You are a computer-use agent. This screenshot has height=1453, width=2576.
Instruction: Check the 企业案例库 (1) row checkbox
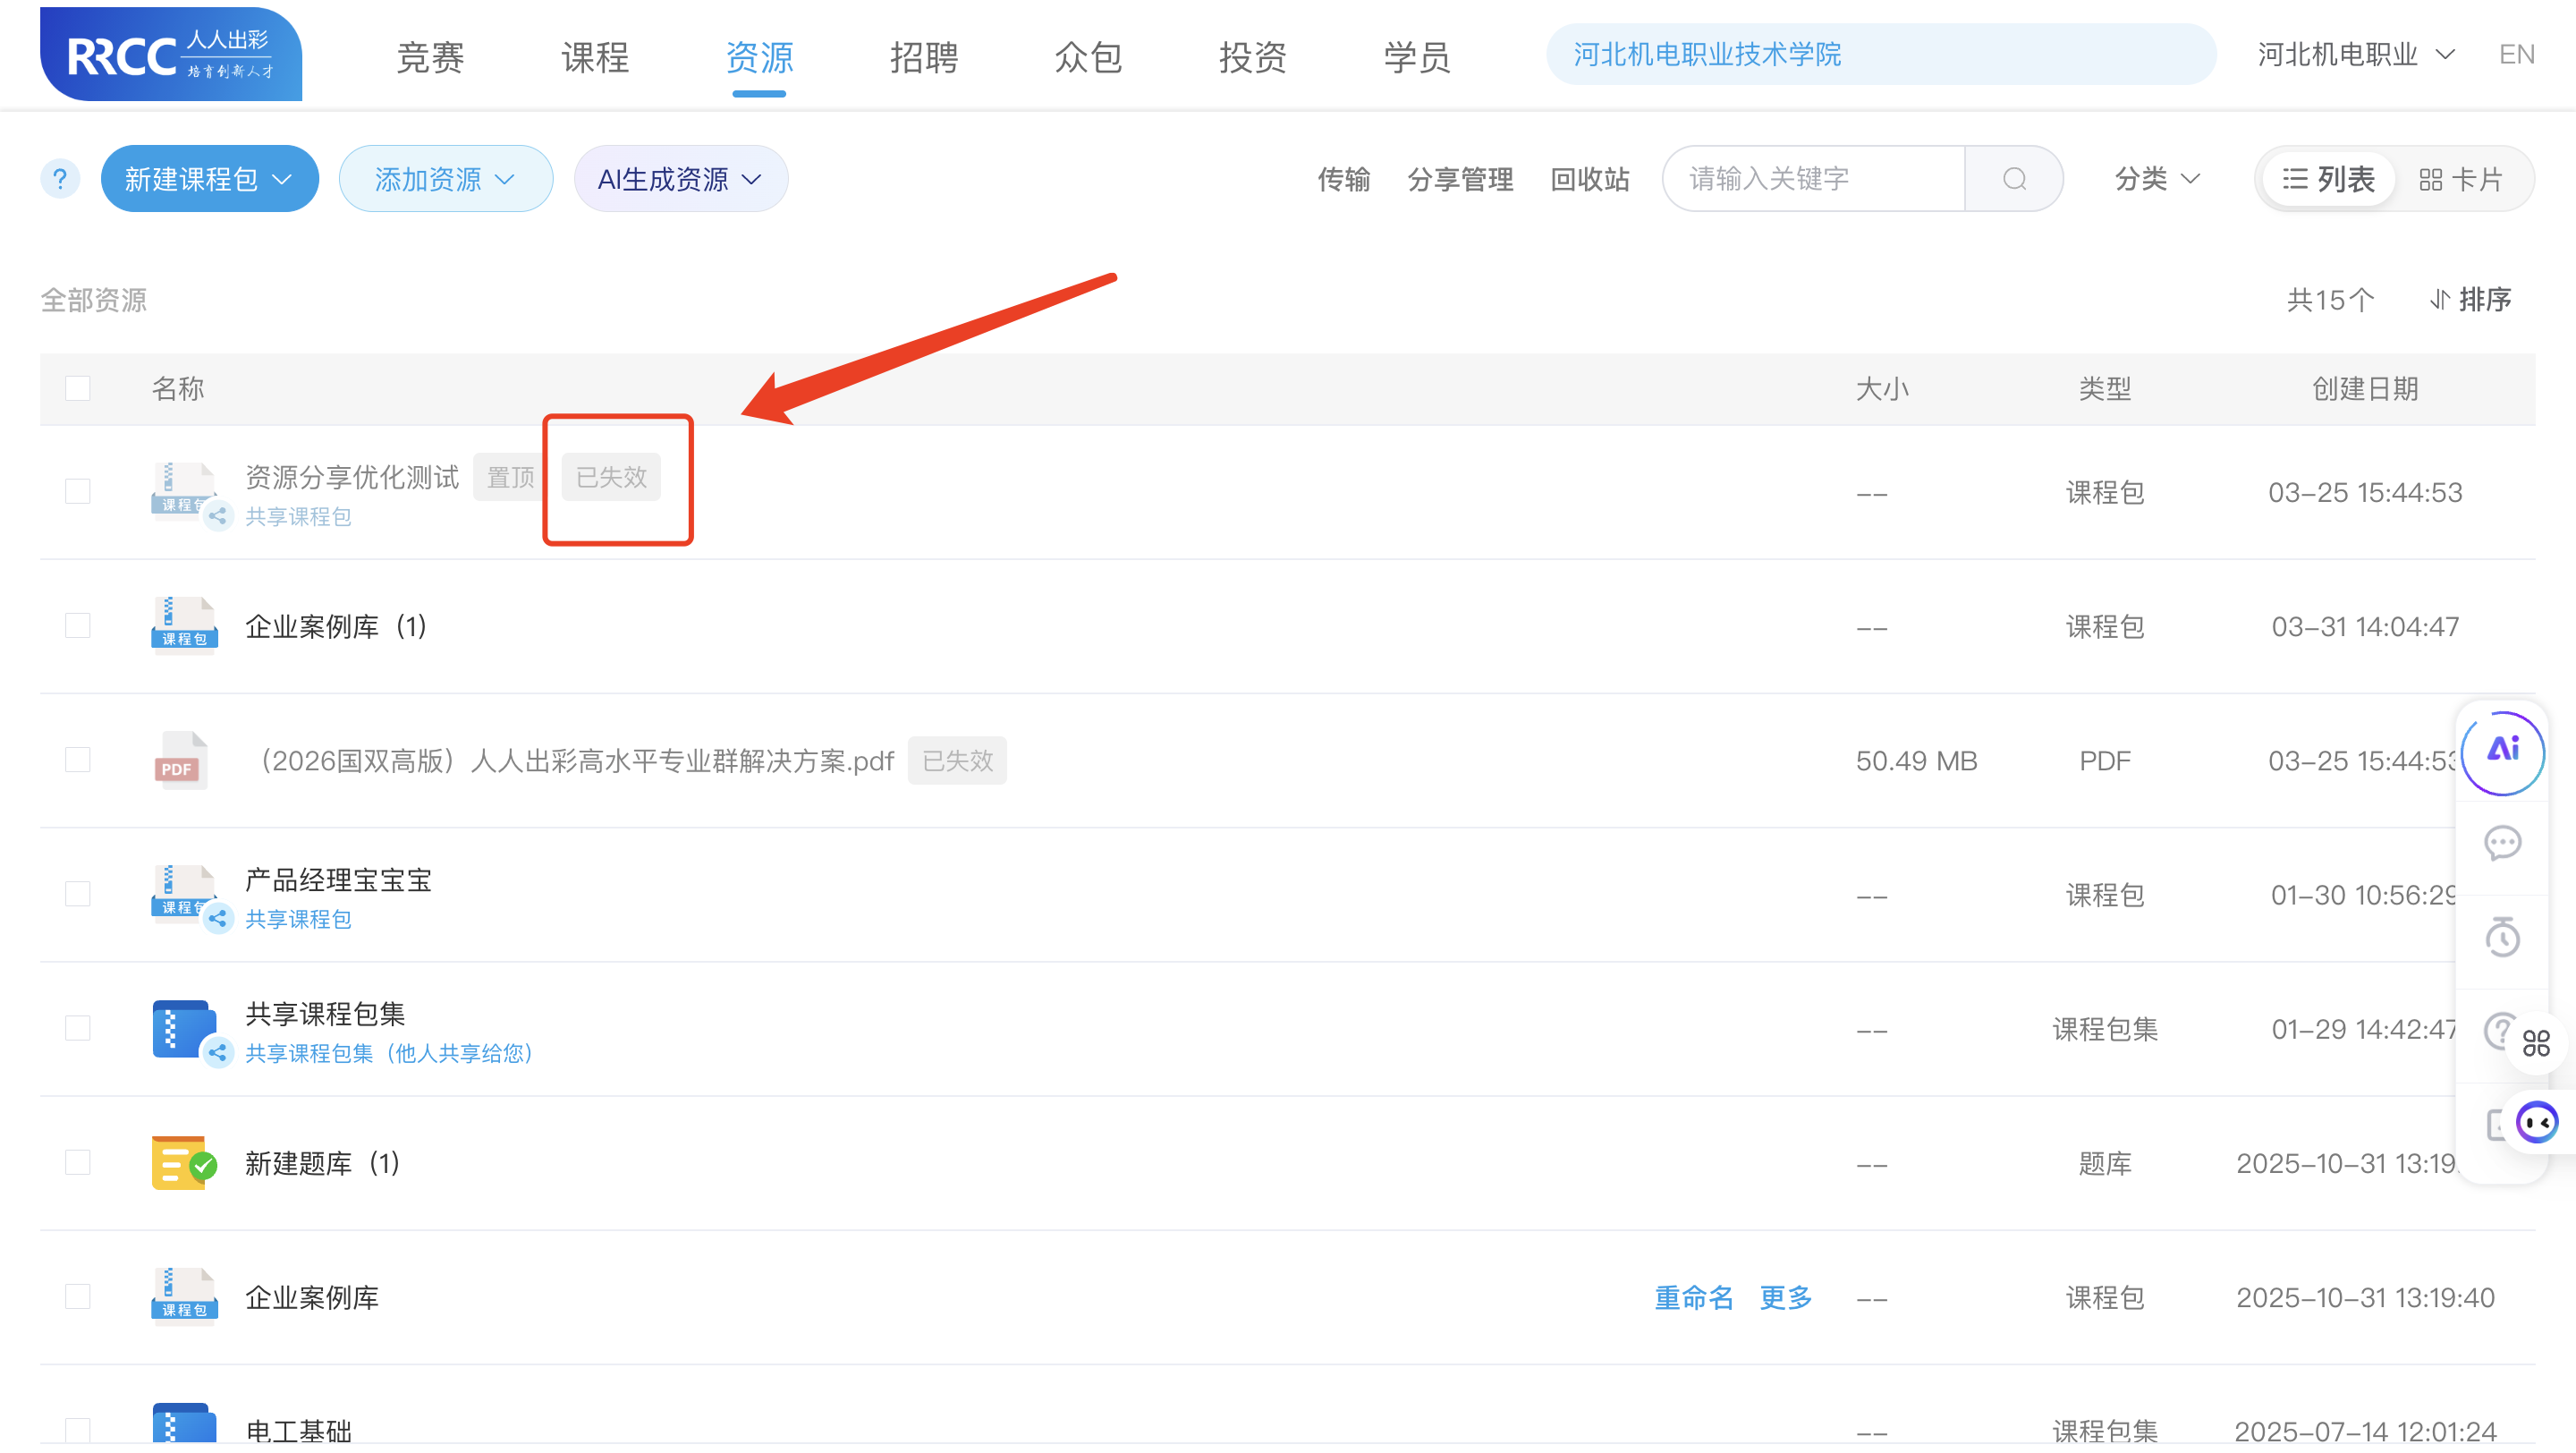[x=78, y=626]
